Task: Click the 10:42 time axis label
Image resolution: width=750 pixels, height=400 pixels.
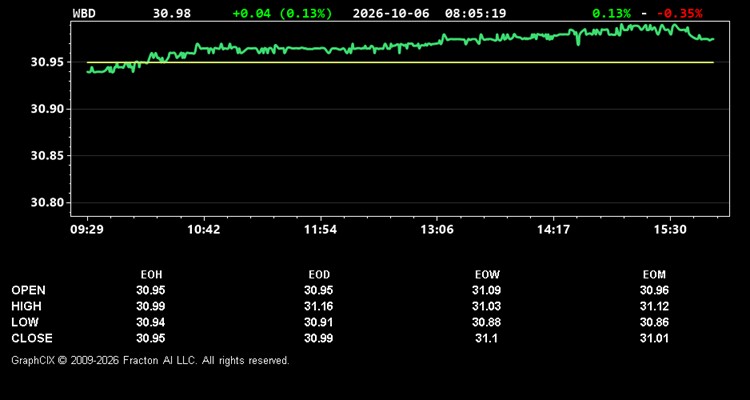Action: pyautogui.click(x=204, y=230)
